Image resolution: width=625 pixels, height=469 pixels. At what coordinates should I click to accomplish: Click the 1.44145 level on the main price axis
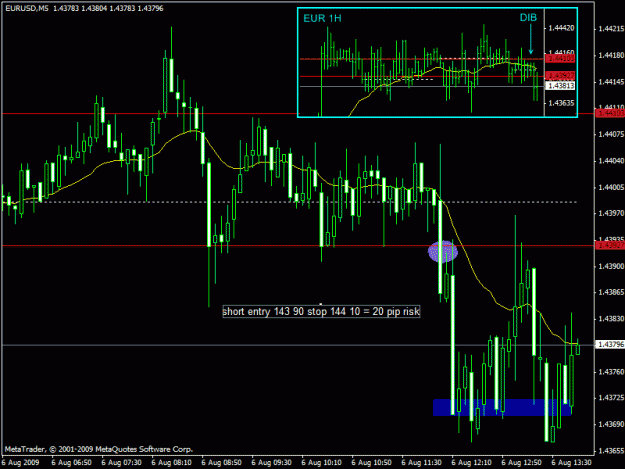click(x=611, y=82)
